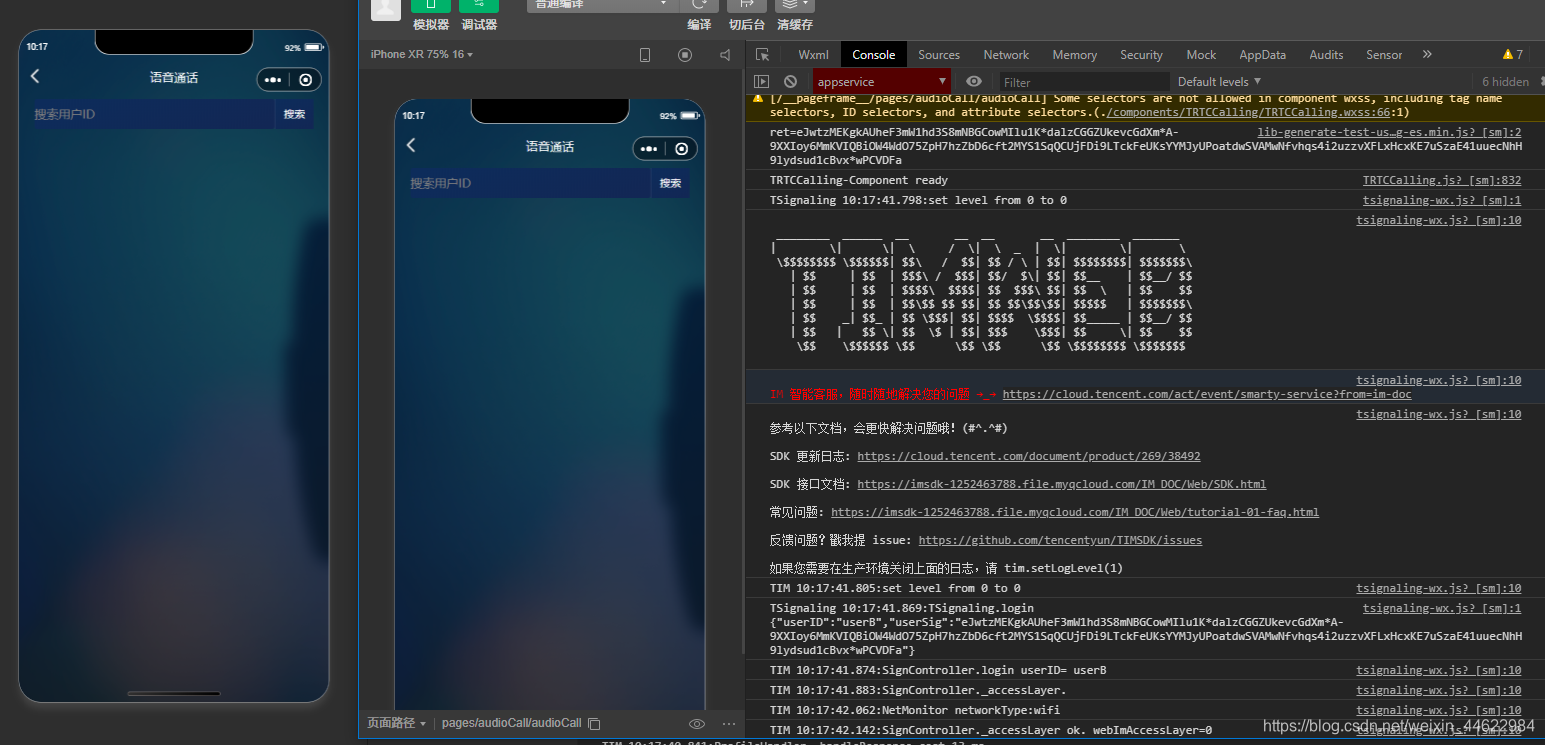Copy the page path with the copy icon
Screen dimensions: 1545x745
pos(594,723)
